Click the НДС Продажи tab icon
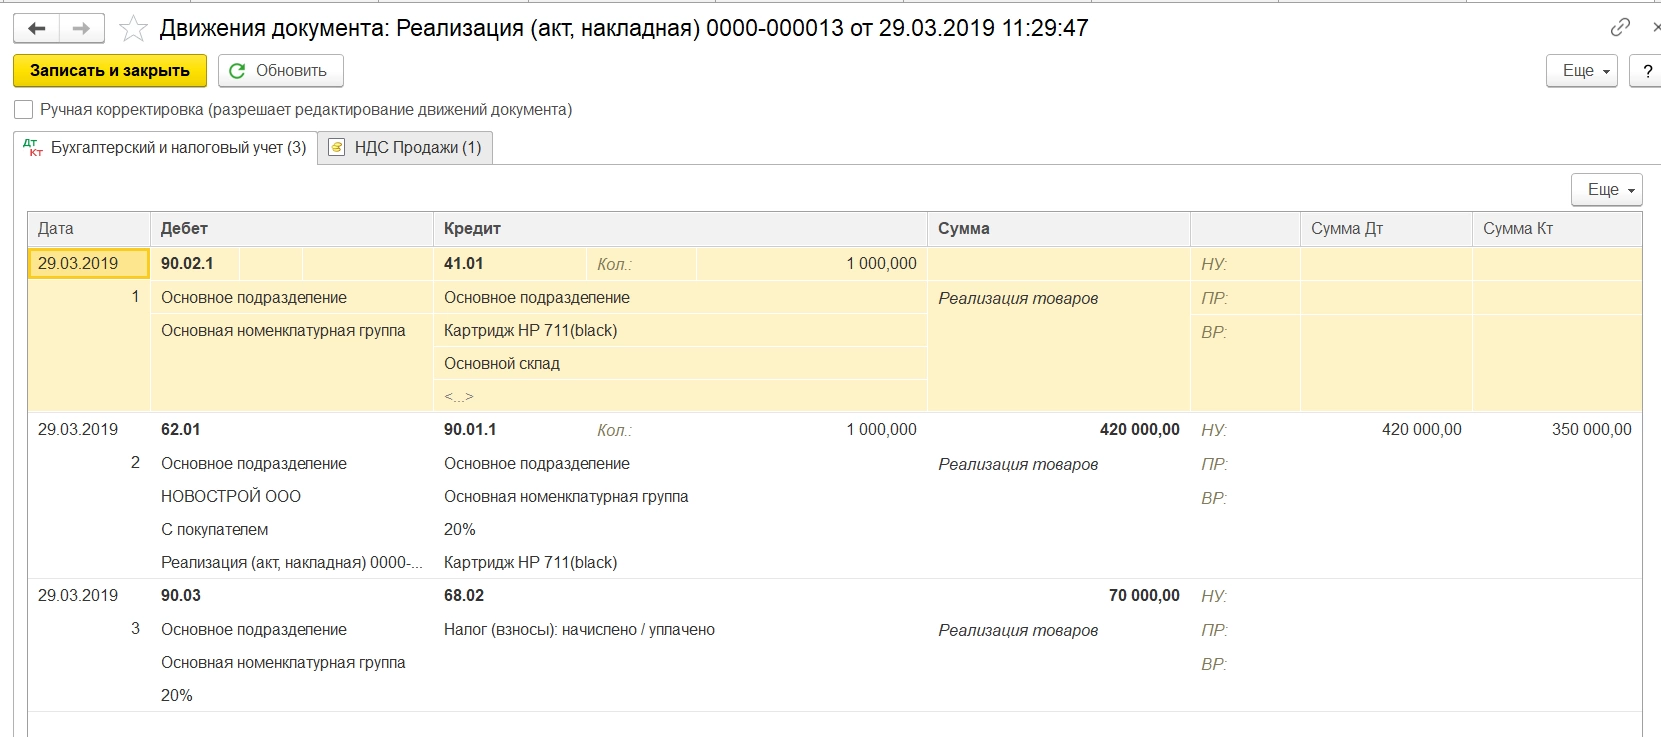 click(x=337, y=148)
